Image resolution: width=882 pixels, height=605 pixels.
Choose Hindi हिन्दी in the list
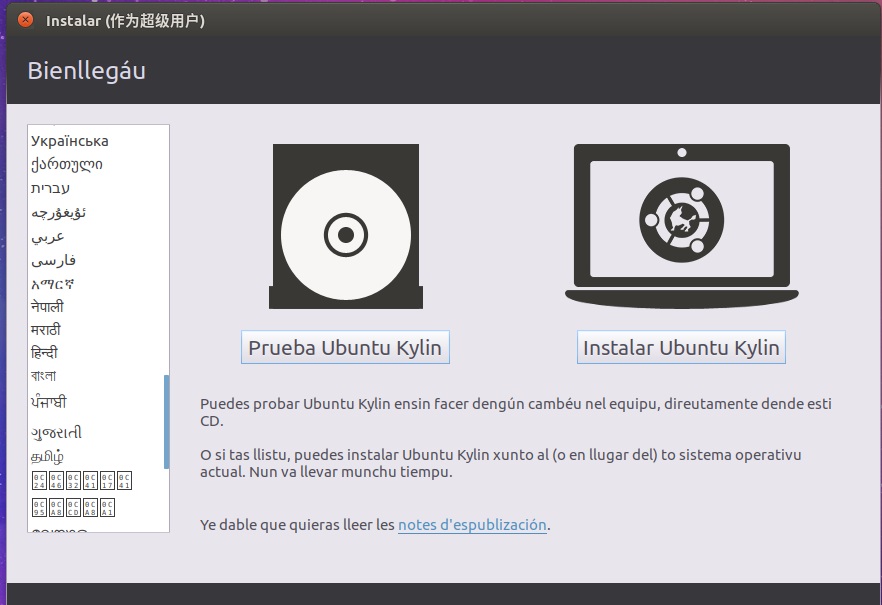coord(45,353)
